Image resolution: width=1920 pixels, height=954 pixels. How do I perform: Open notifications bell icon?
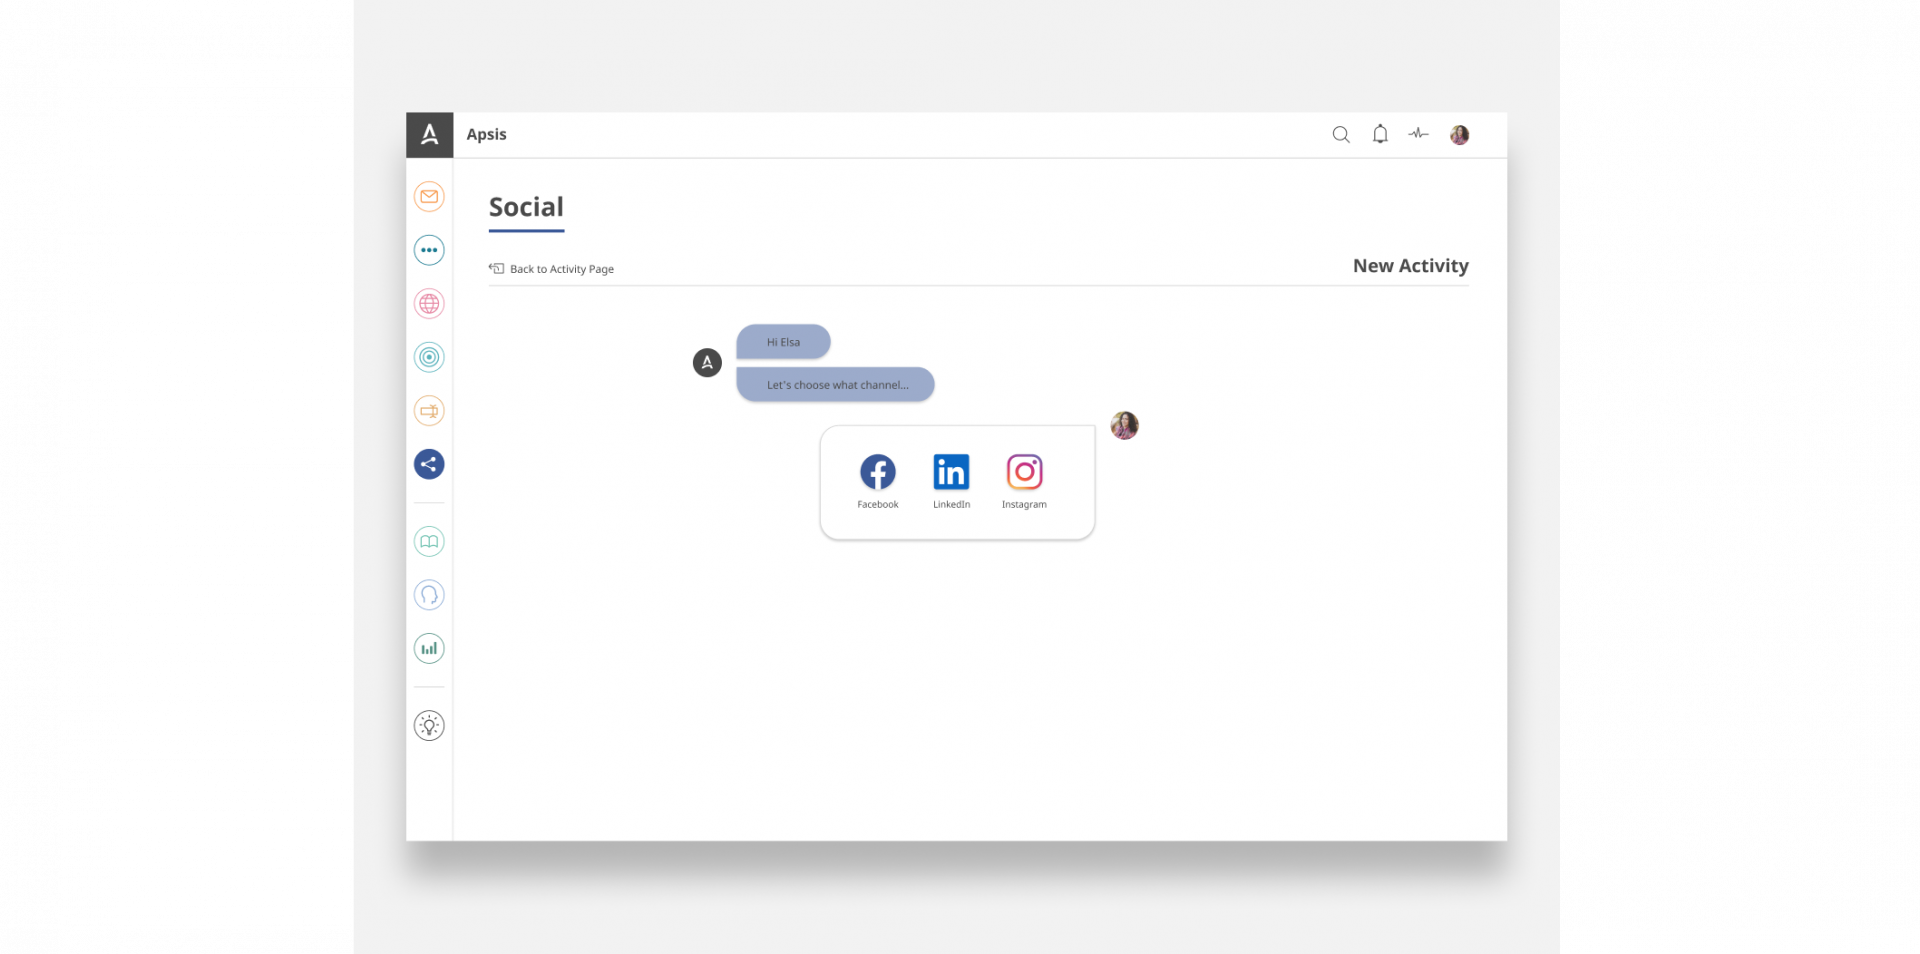(1380, 134)
